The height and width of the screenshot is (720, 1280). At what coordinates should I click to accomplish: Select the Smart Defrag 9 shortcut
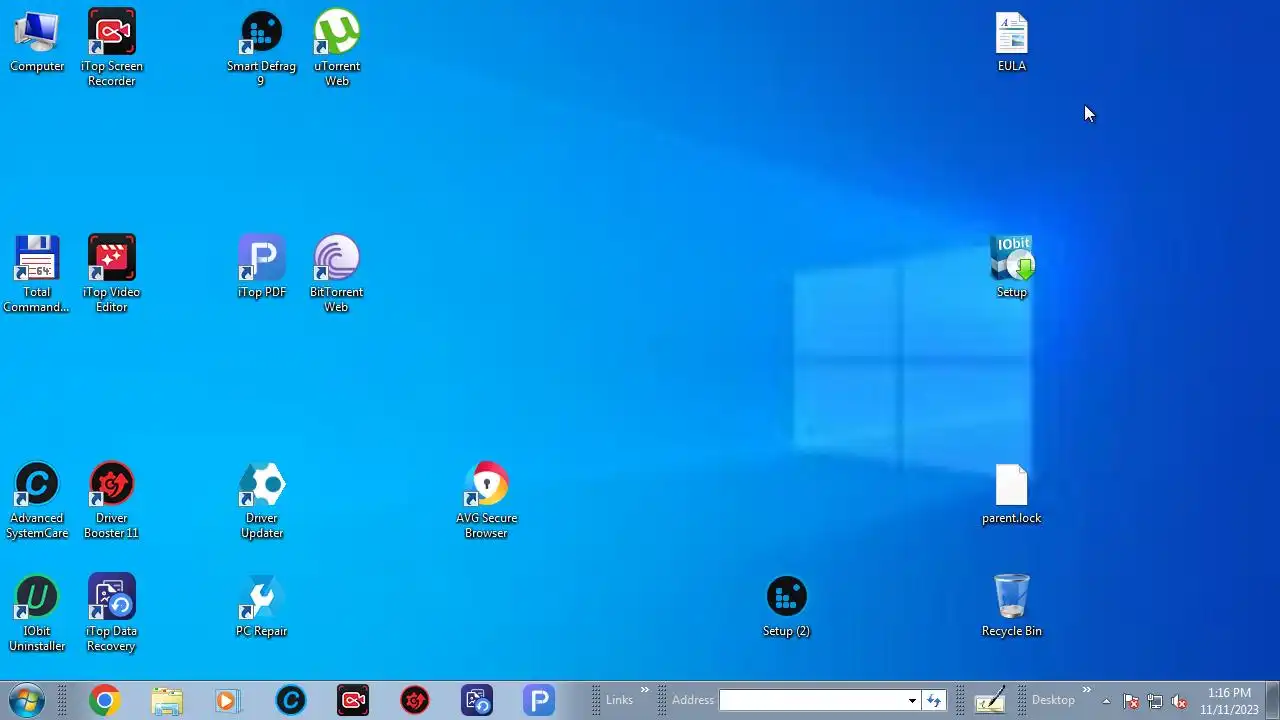pyautogui.click(x=261, y=48)
